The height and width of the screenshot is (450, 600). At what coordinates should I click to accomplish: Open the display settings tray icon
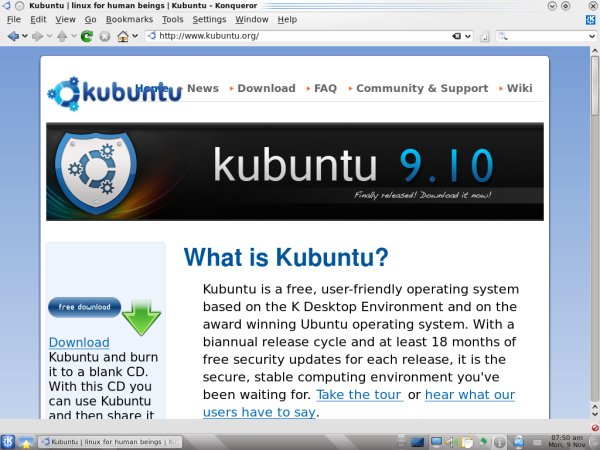(436, 442)
